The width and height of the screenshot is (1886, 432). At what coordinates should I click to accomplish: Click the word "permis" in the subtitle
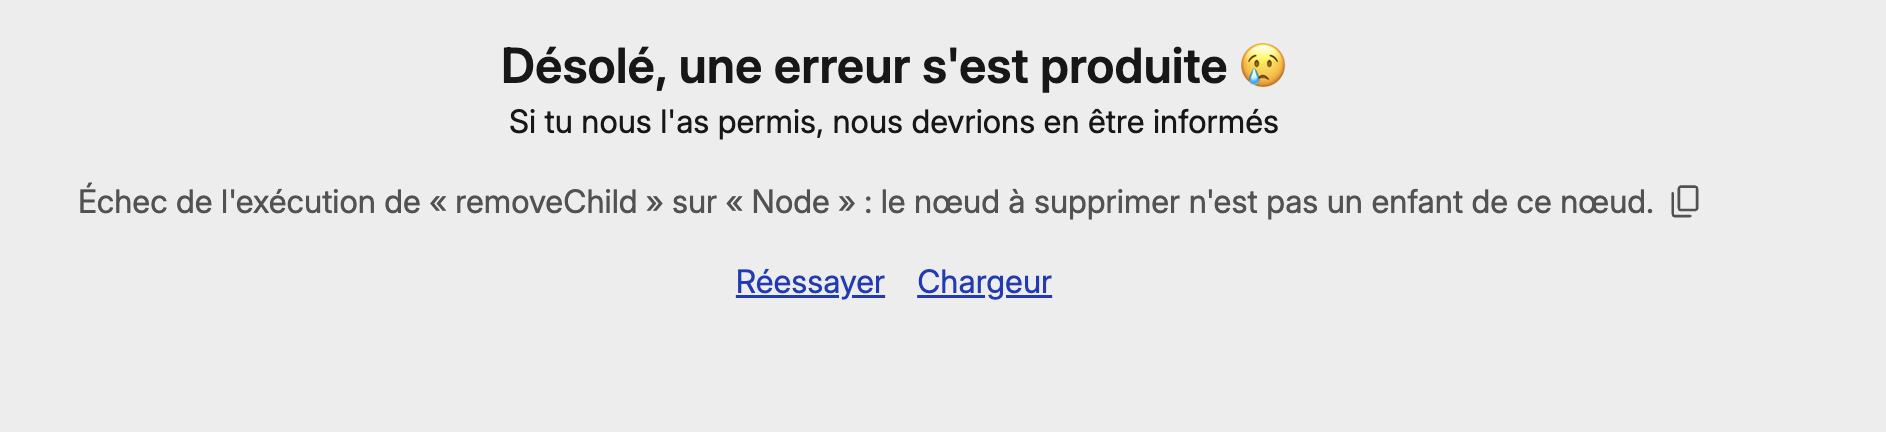click(768, 124)
